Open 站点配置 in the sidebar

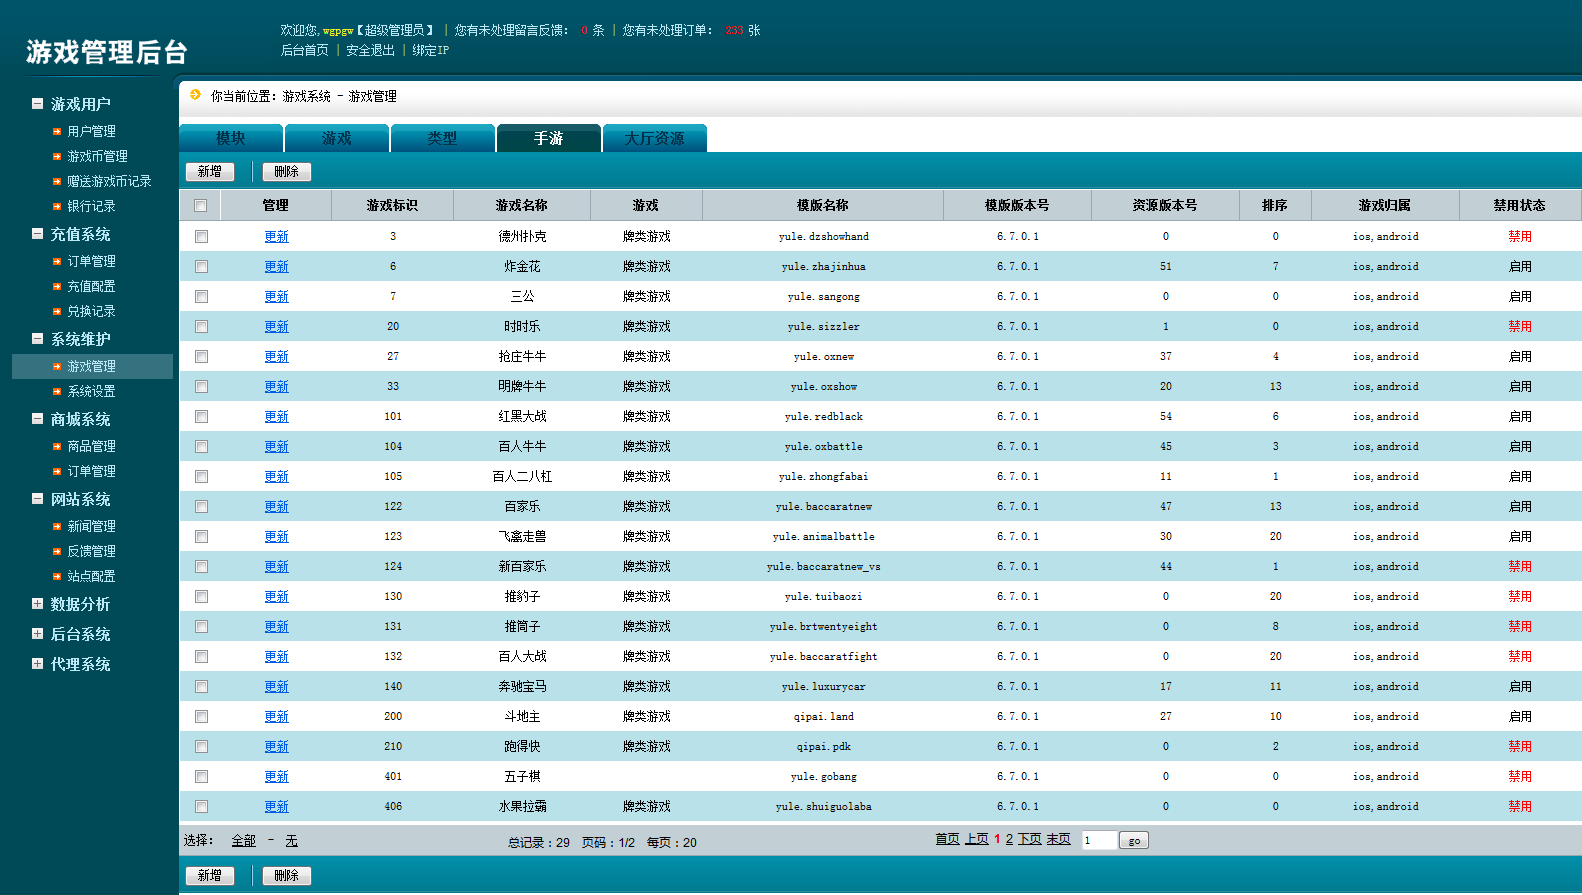point(91,576)
